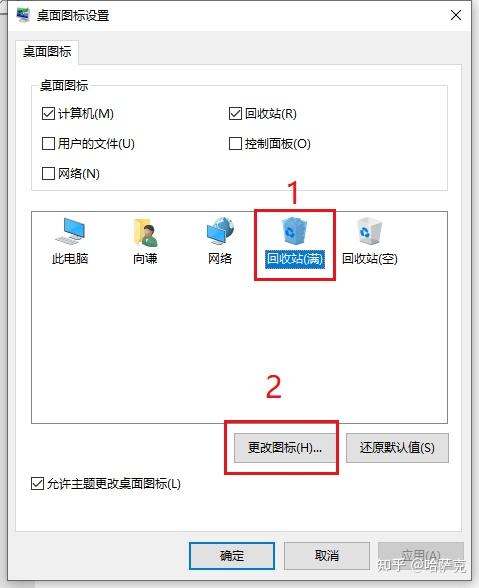Click the 还原默认值(S) button

coord(397,448)
